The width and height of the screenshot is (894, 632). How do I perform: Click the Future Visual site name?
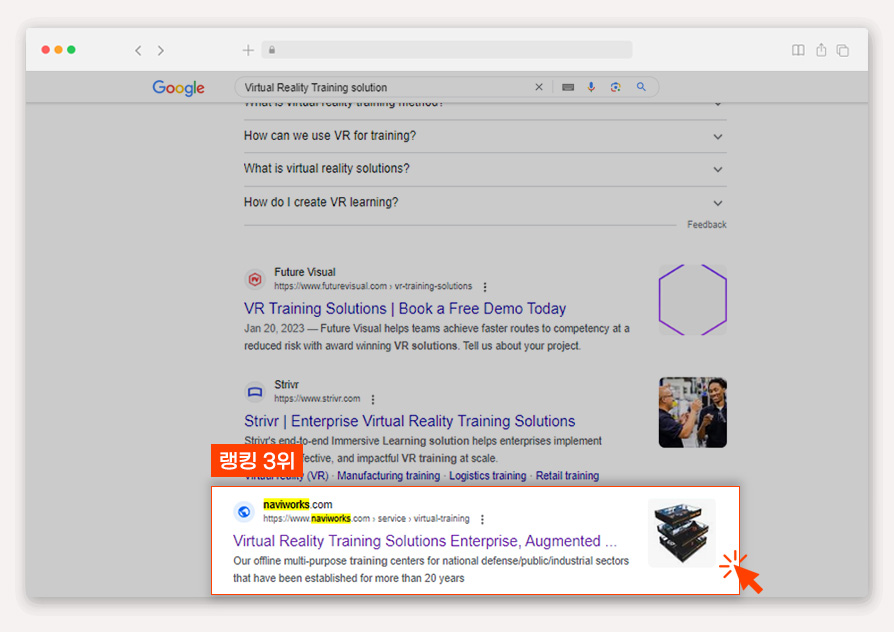coord(304,272)
